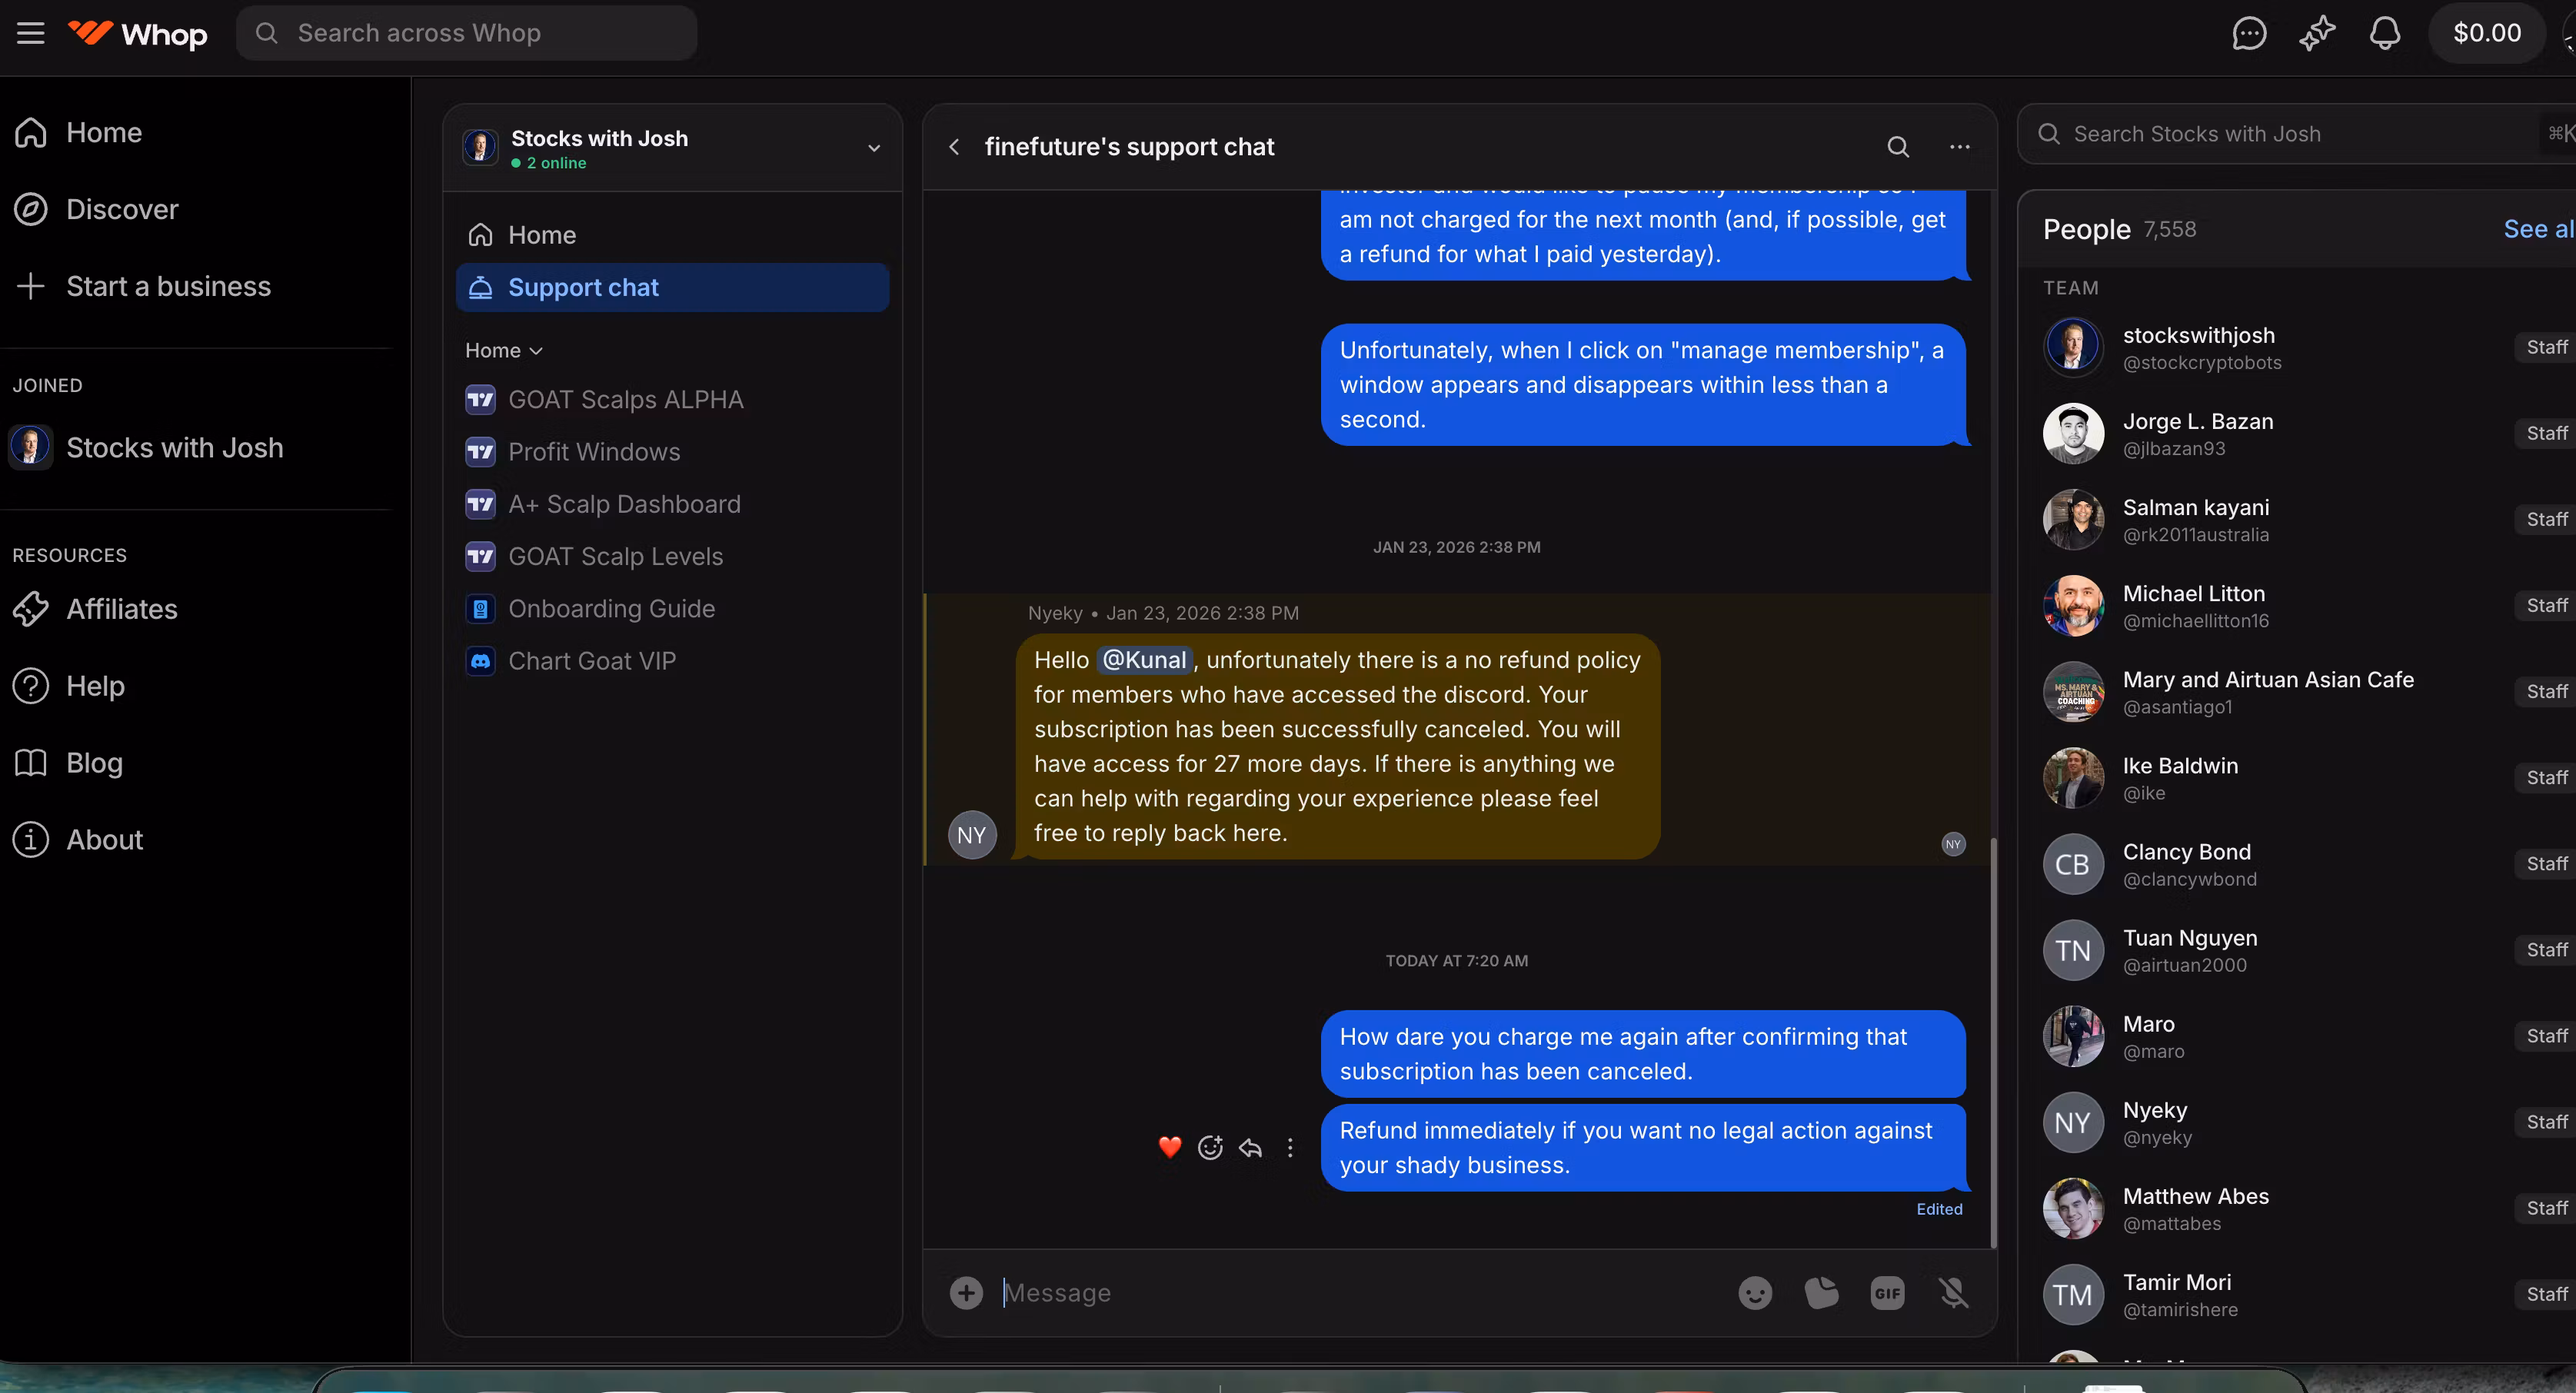Add a reaction to the message
The height and width of the screenshot is (1393, 2576).
[1210, 1147]
